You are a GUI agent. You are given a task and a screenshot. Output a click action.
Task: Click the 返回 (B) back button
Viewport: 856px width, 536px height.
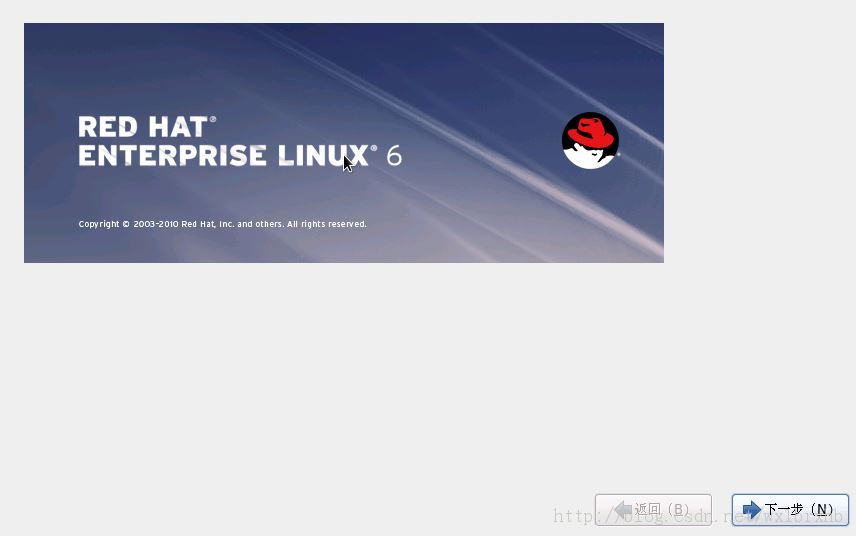[653, 510]
